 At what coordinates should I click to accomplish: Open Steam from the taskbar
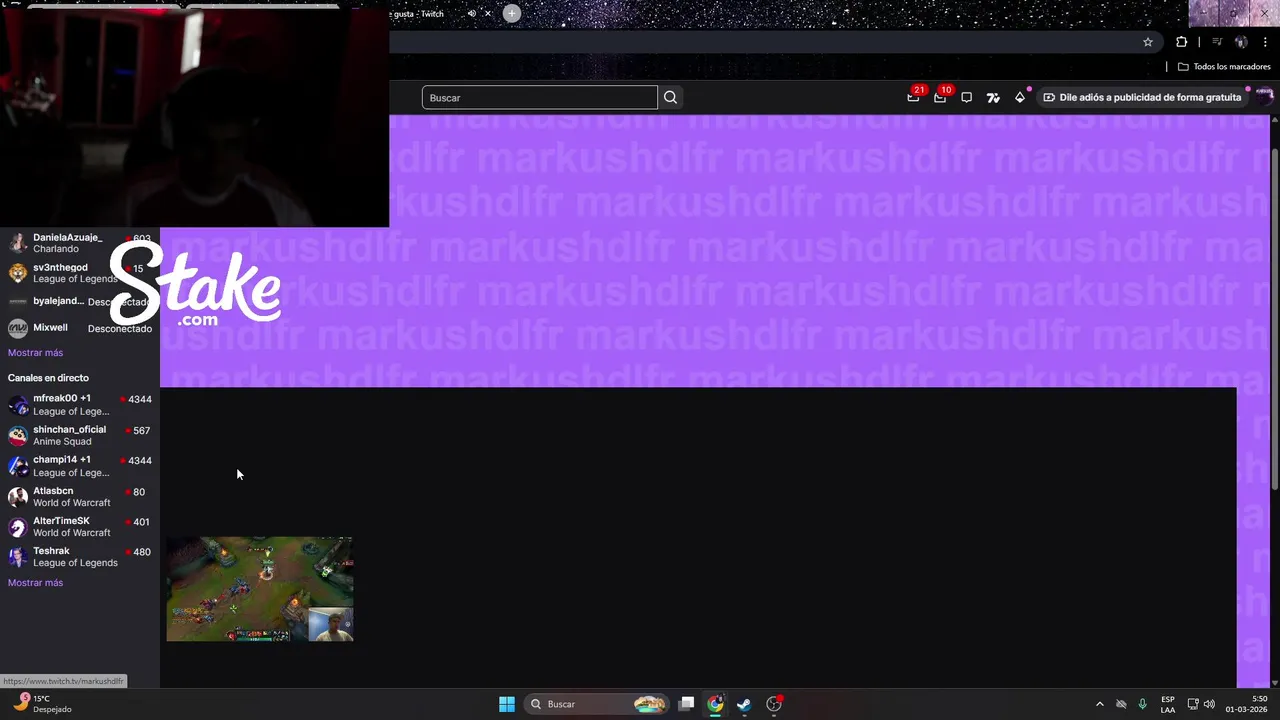coord(744,704)
